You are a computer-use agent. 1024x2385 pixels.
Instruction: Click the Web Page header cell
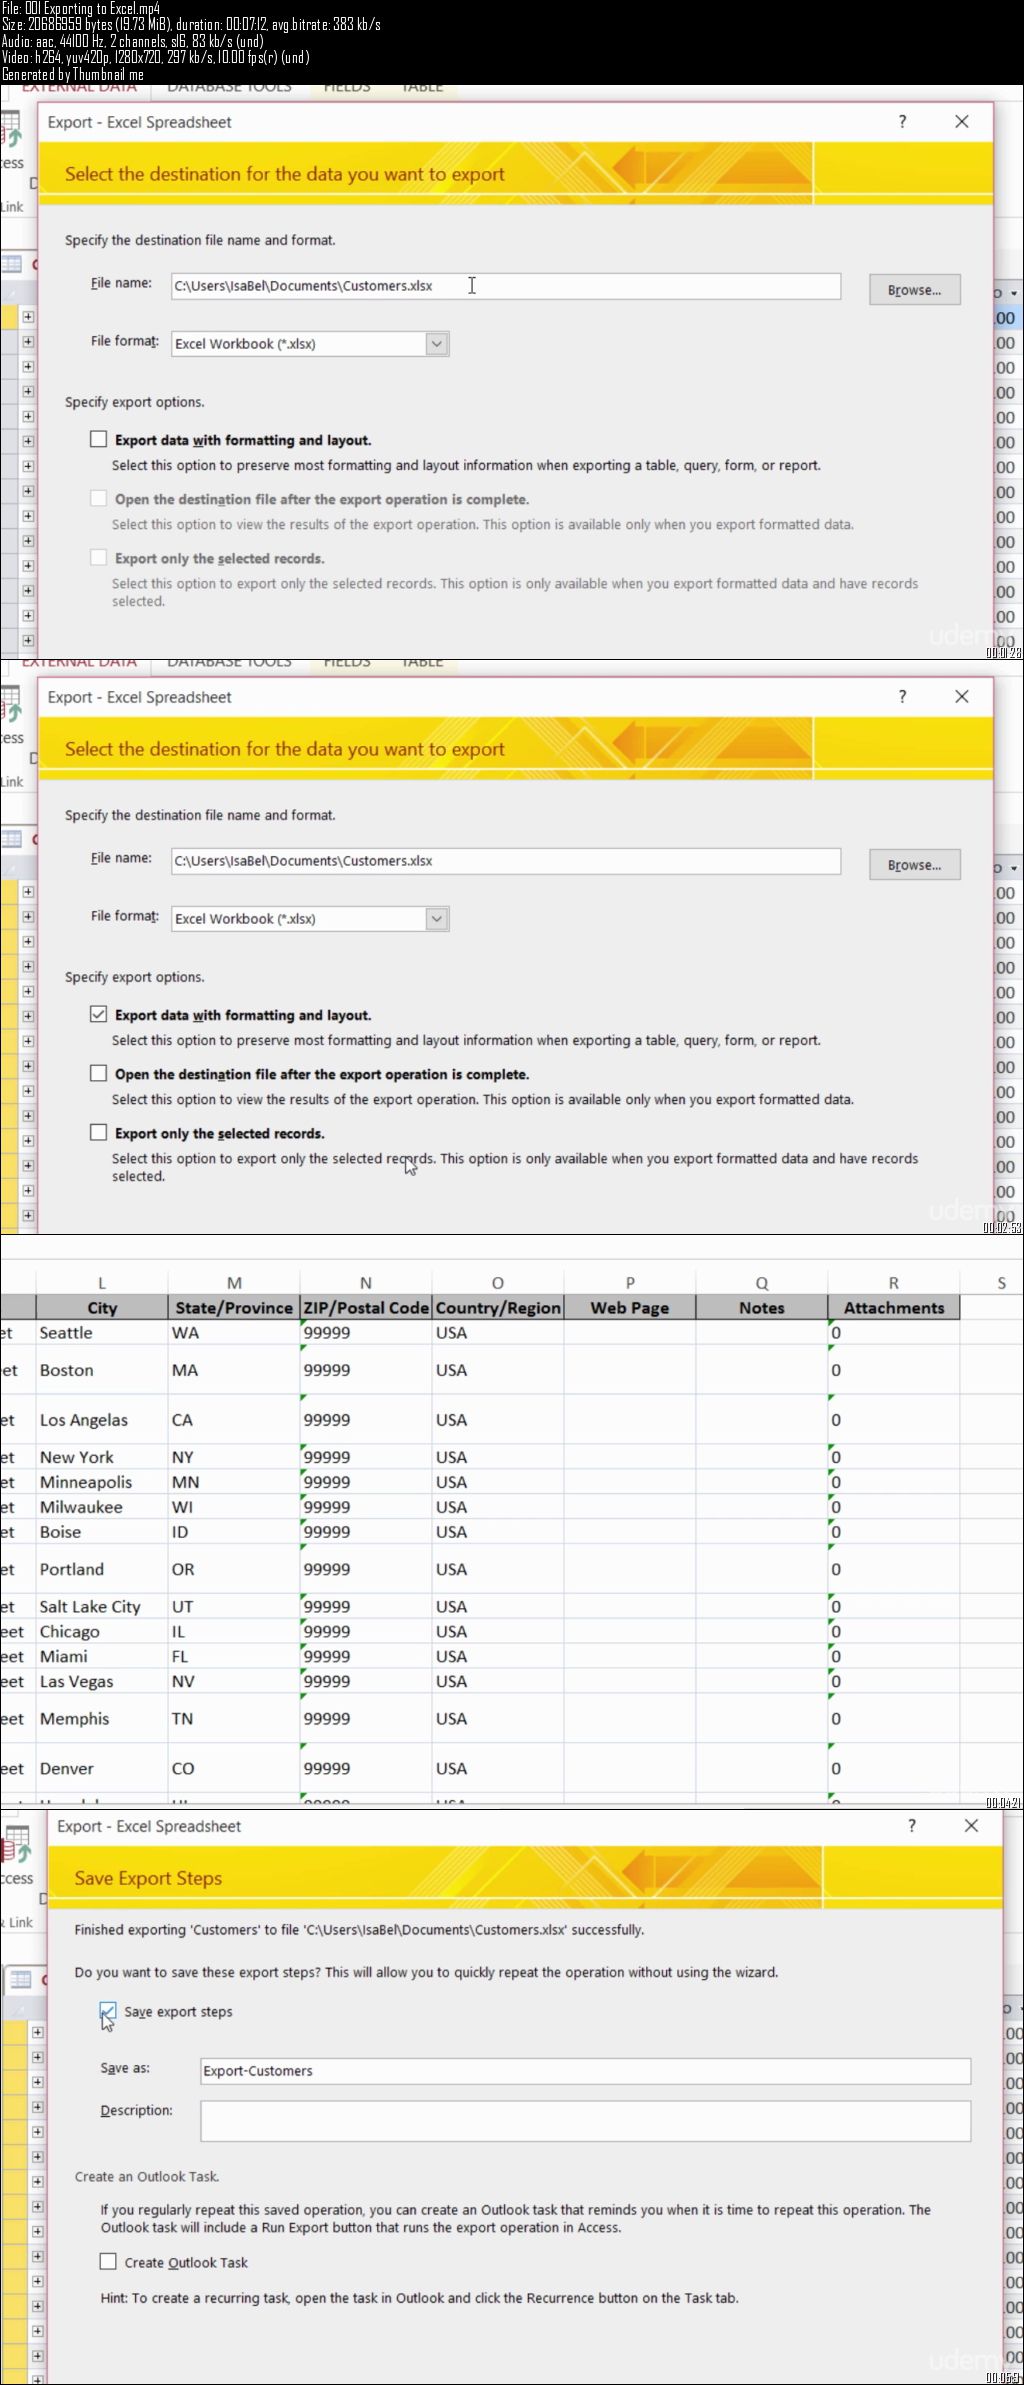pyautogui.click(x=630, y=1308)
